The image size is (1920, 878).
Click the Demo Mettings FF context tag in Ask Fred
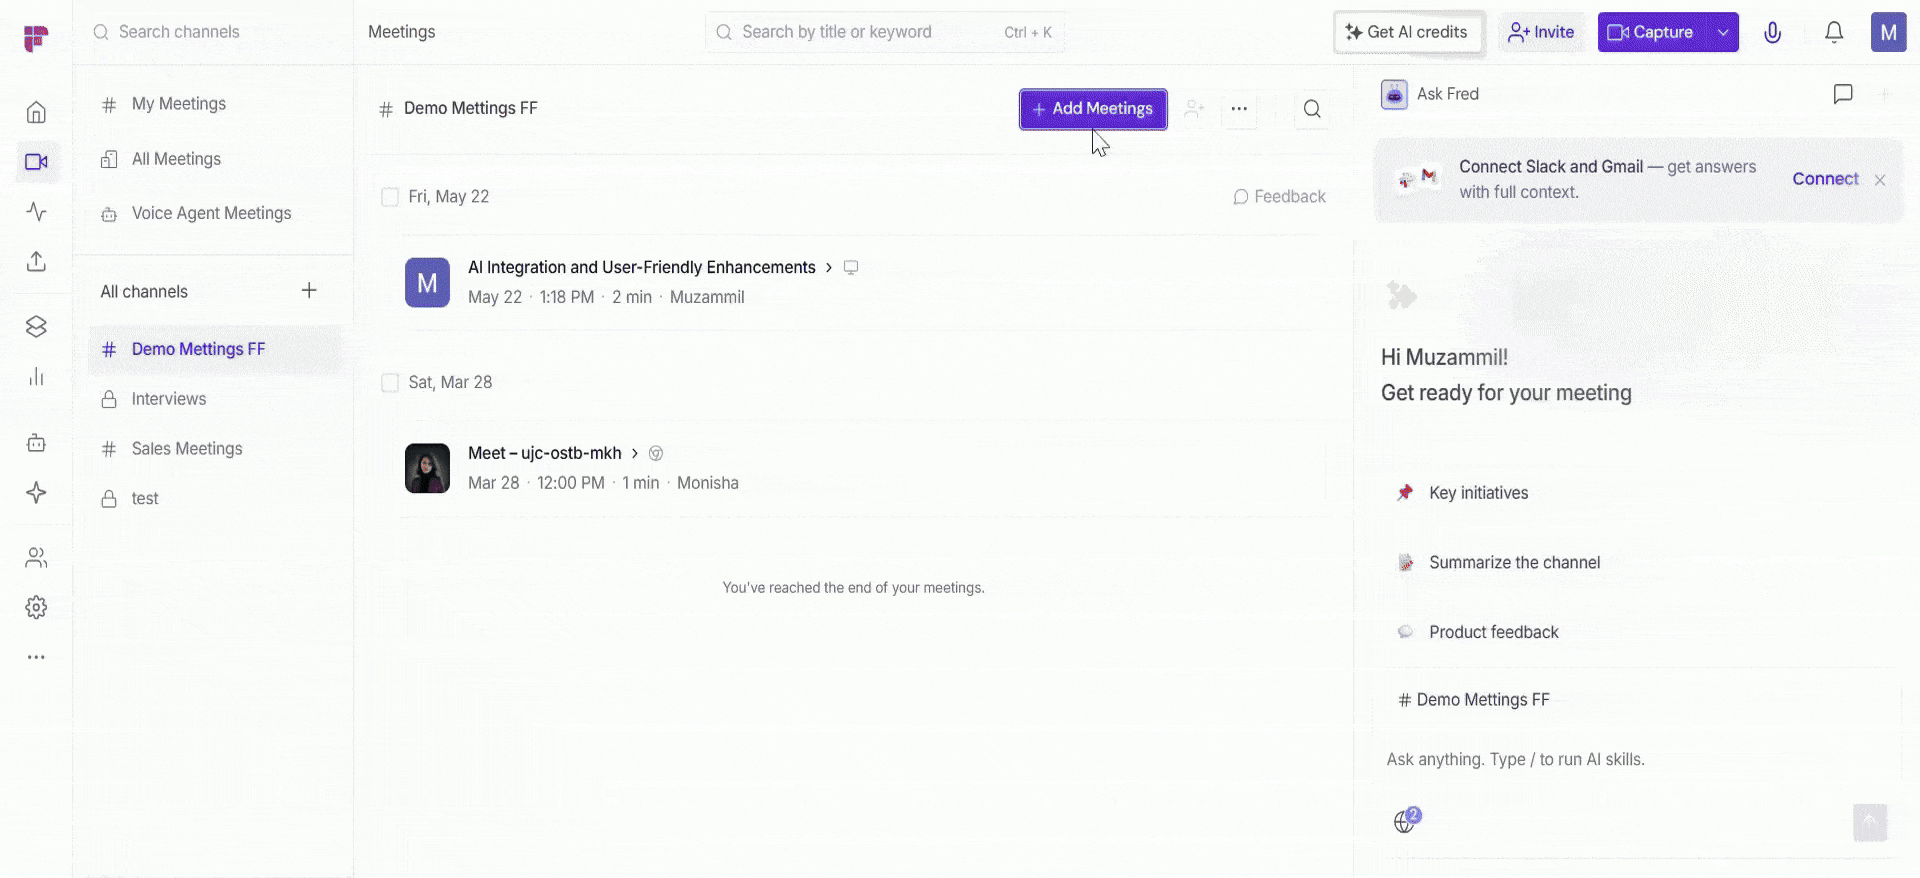pyautogui.click(x=1474, y=700)
